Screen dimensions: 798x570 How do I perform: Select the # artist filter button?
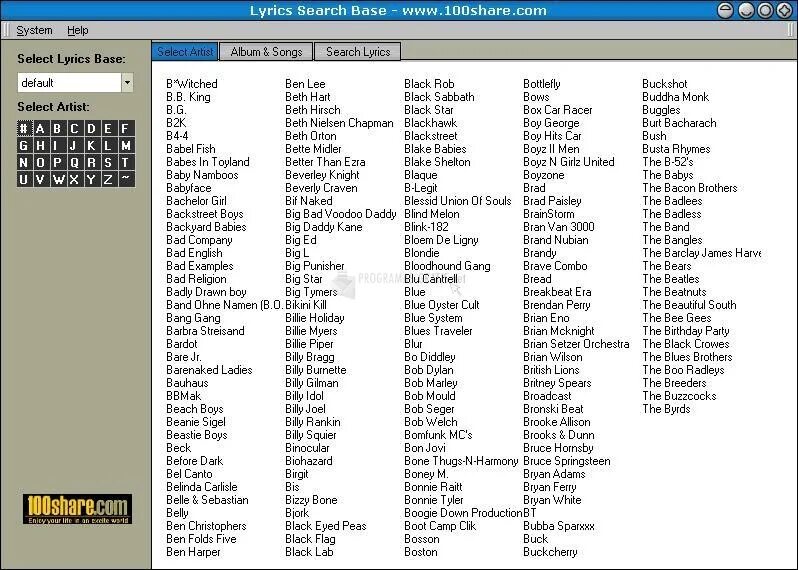pos(23,128)
